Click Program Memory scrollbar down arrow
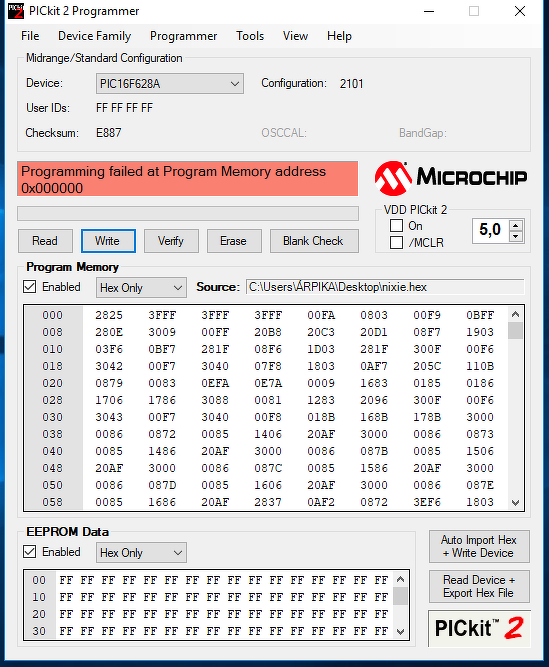Image resolution: width=549 pixels, height=667 pixels. coord(515,502)
